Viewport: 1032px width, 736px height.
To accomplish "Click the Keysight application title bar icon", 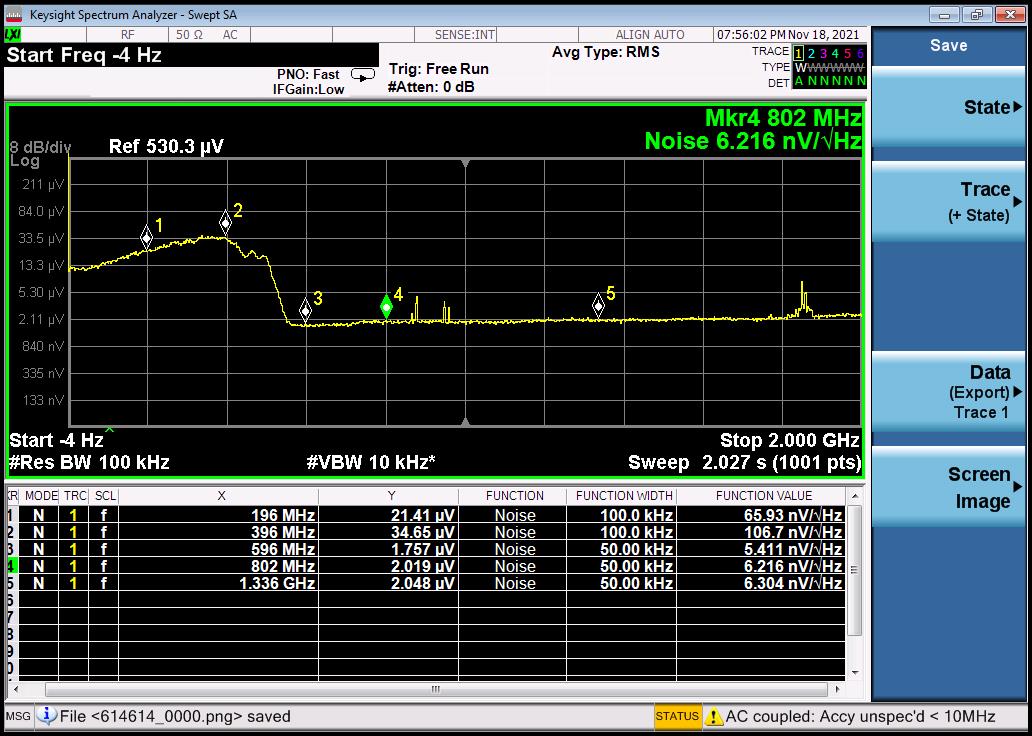I will (x=12, y=14).
